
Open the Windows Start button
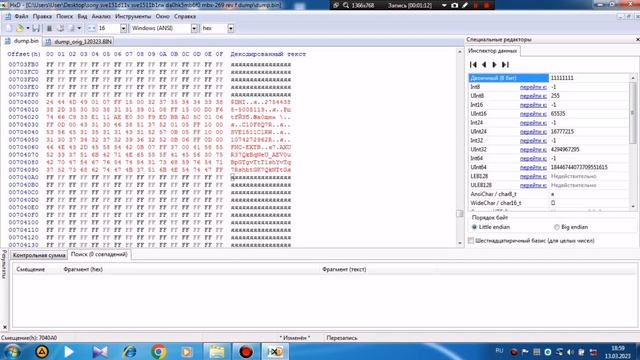[x=12, y=351]
